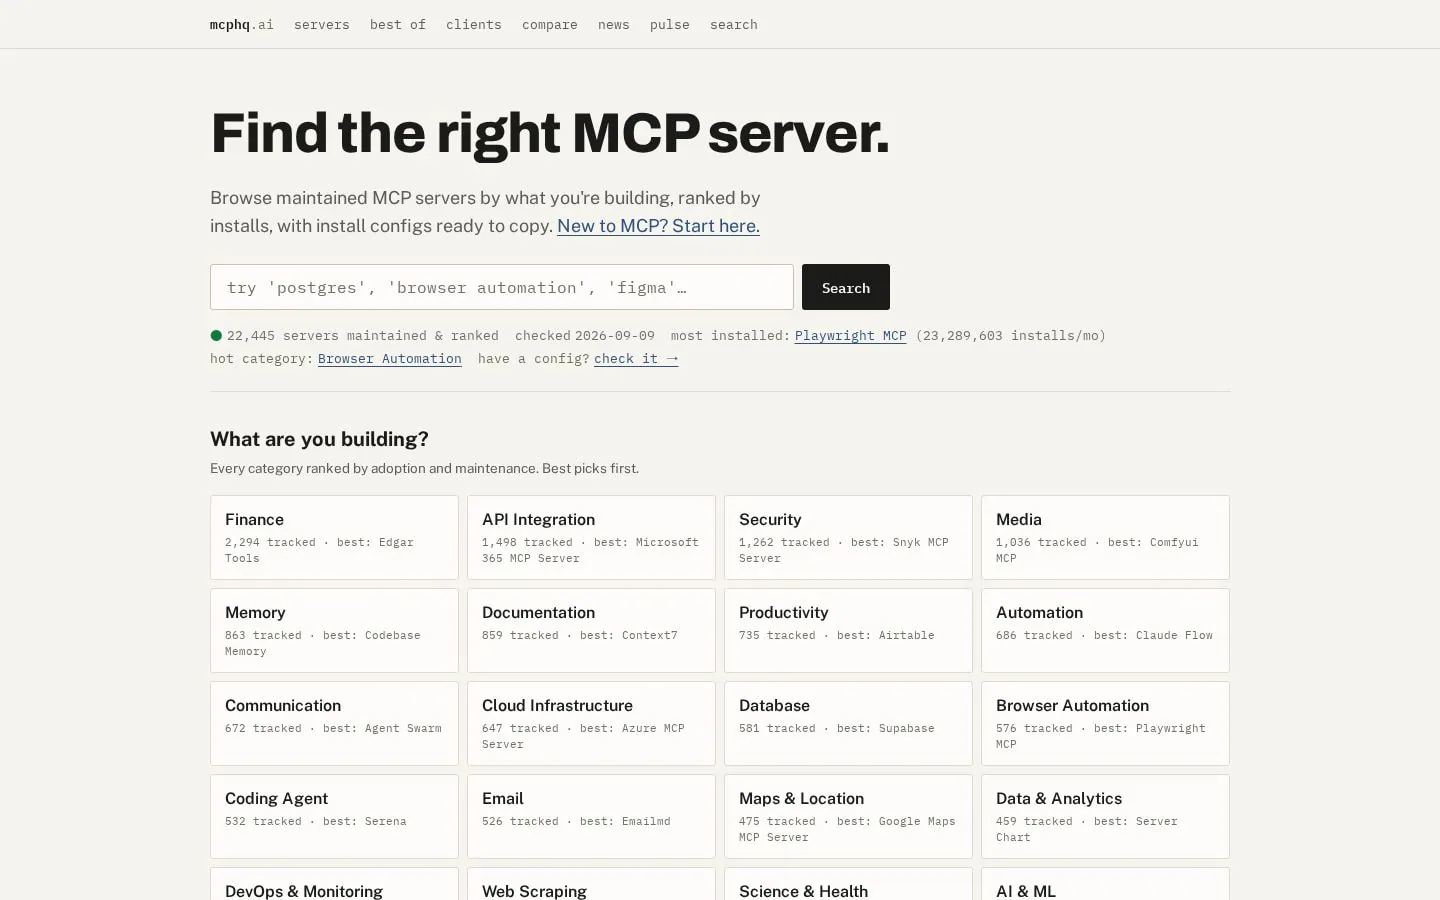Open the Finance category card

coord(334,537)
